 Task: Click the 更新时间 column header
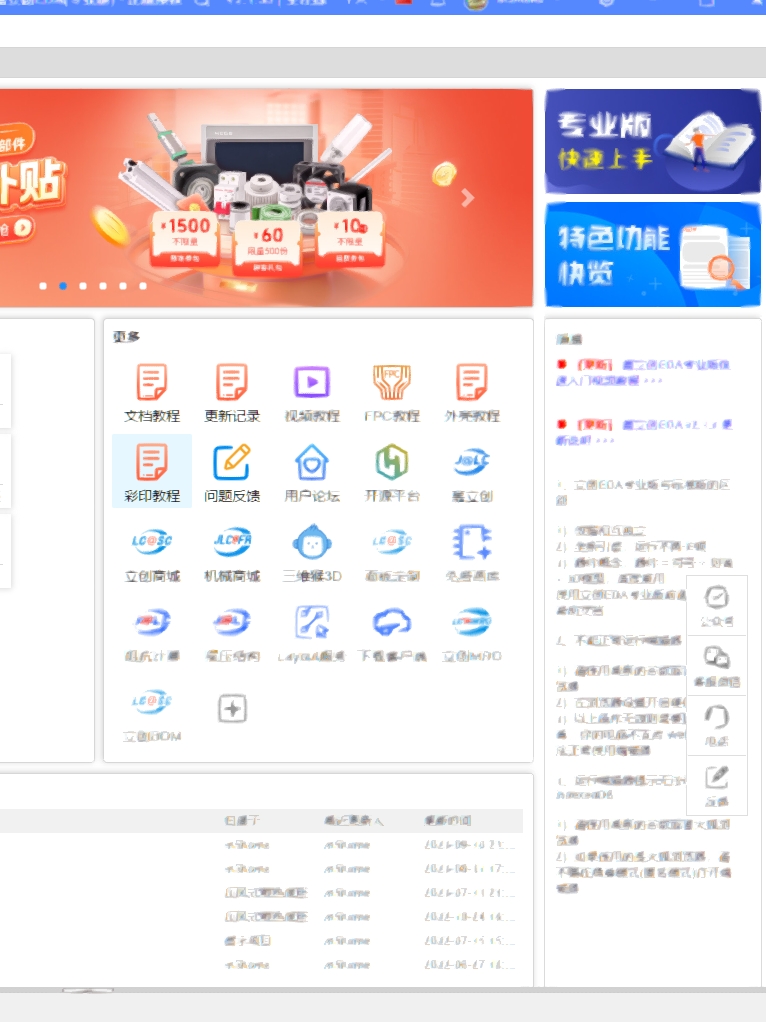pos(448,821)
